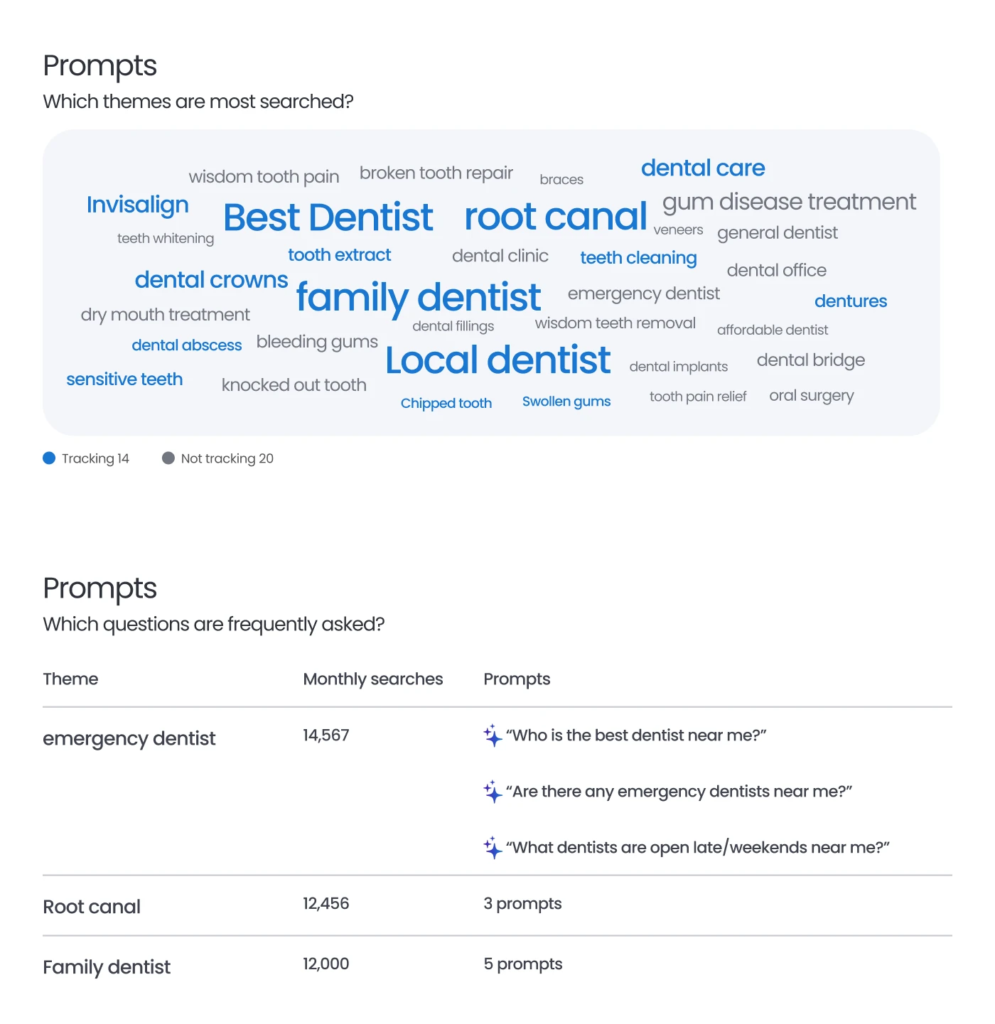
Task: Click the blue Tracking 14 legend dot
Action: (x=49, y=459)
